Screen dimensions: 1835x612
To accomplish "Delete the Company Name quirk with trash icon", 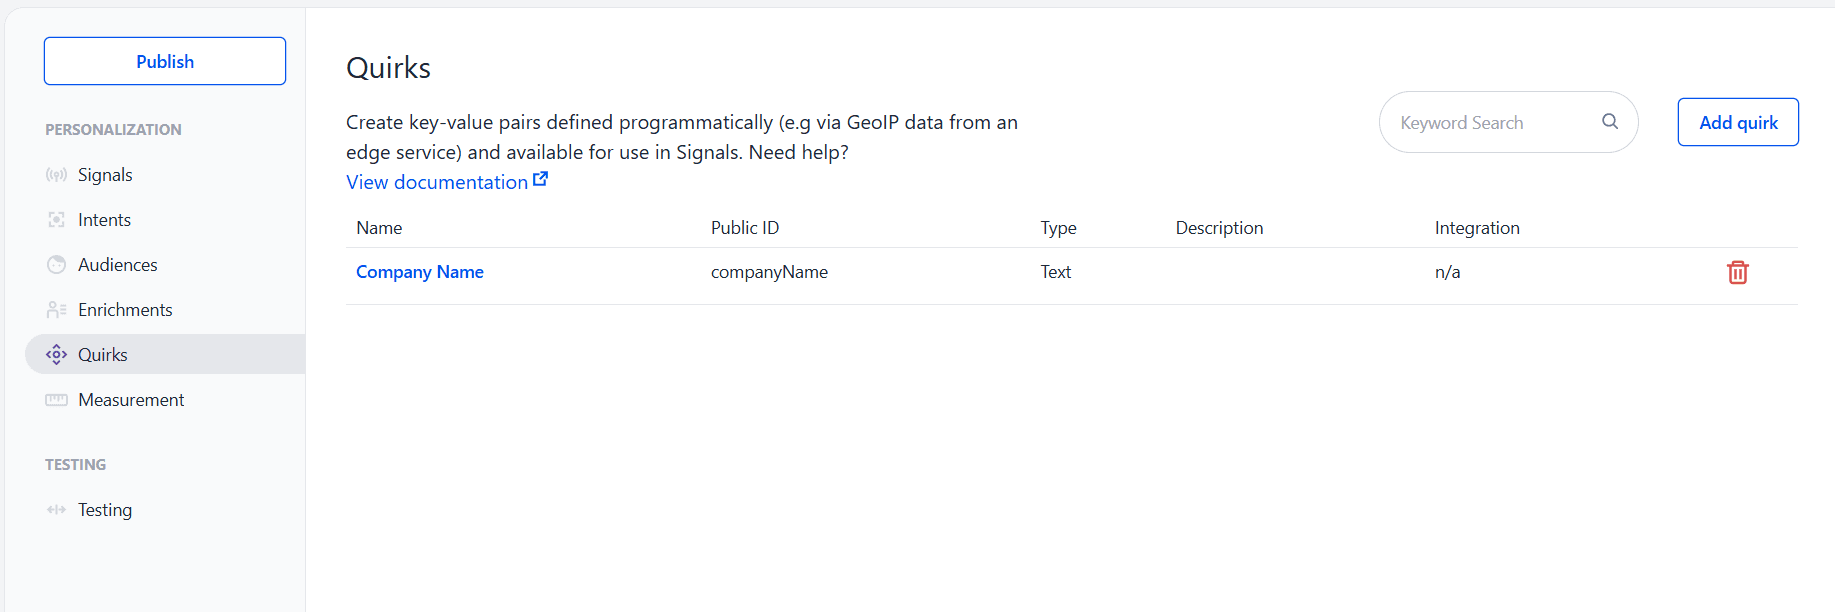I will point(1737,272).
